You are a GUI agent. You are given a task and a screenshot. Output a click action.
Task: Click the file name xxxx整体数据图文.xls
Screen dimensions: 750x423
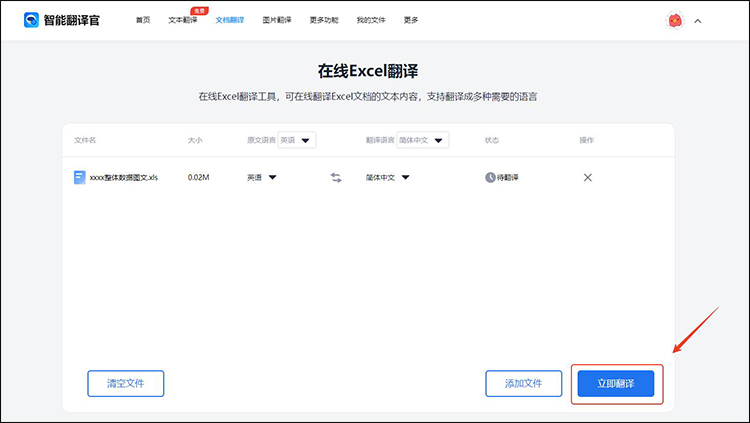(123, 178)
